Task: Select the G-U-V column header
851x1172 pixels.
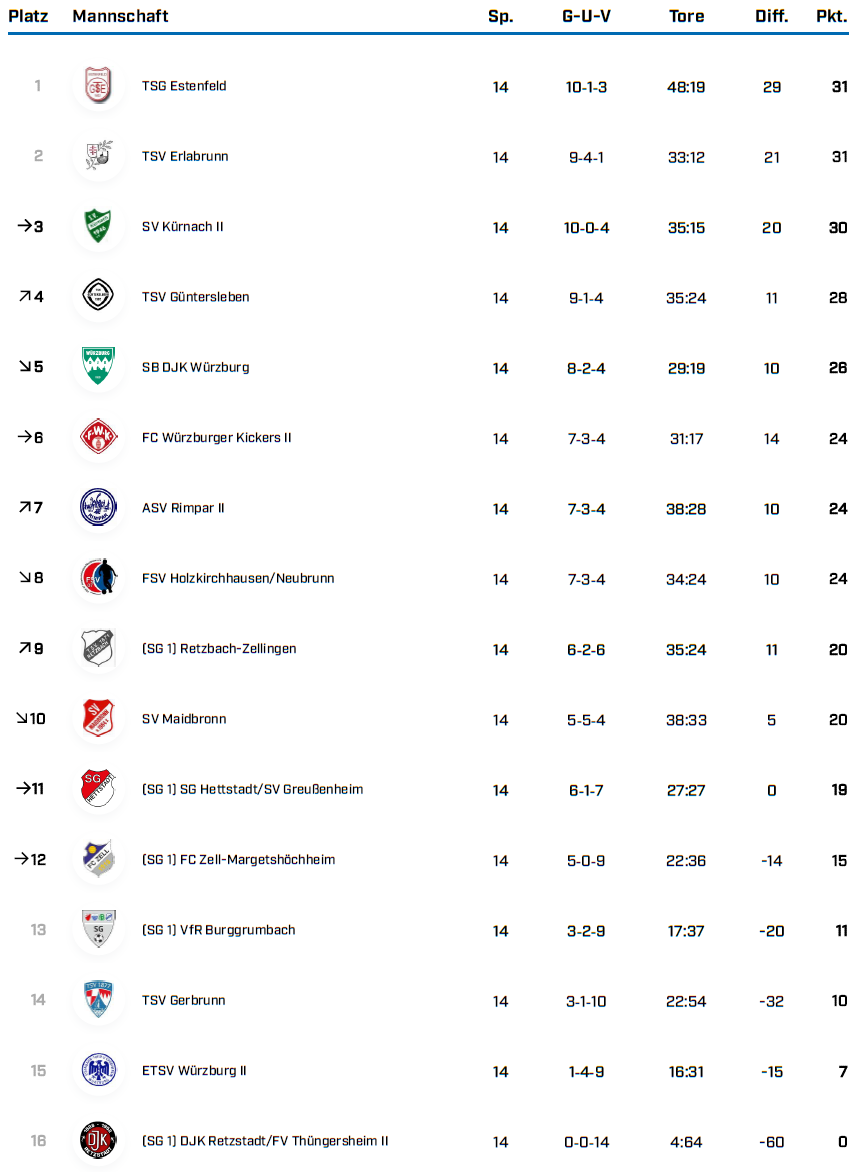Action: (586, 16)
